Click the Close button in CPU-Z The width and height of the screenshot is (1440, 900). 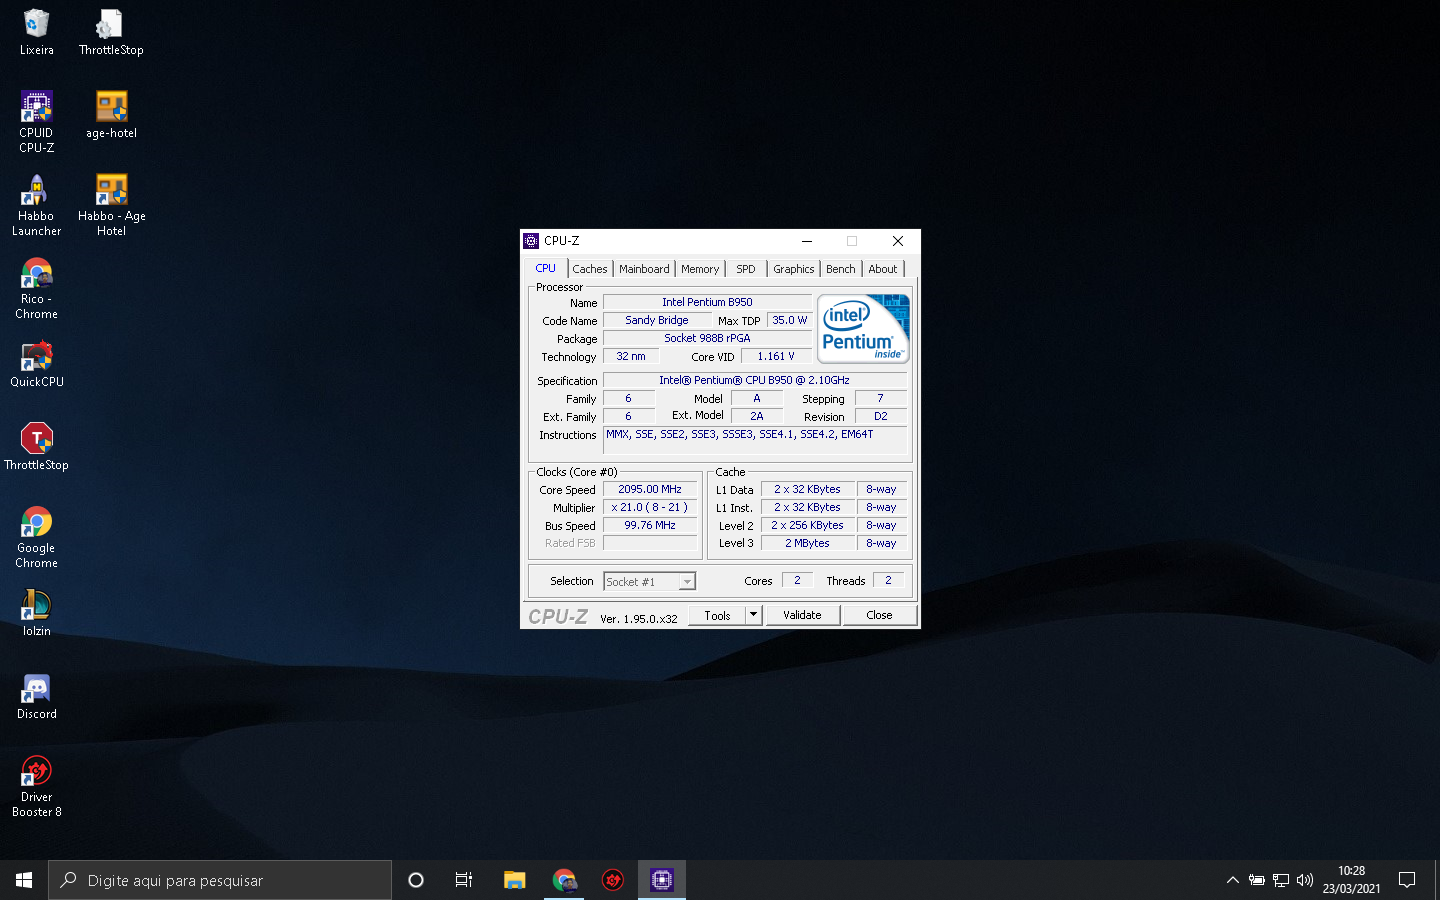click(x=880, y=615)
